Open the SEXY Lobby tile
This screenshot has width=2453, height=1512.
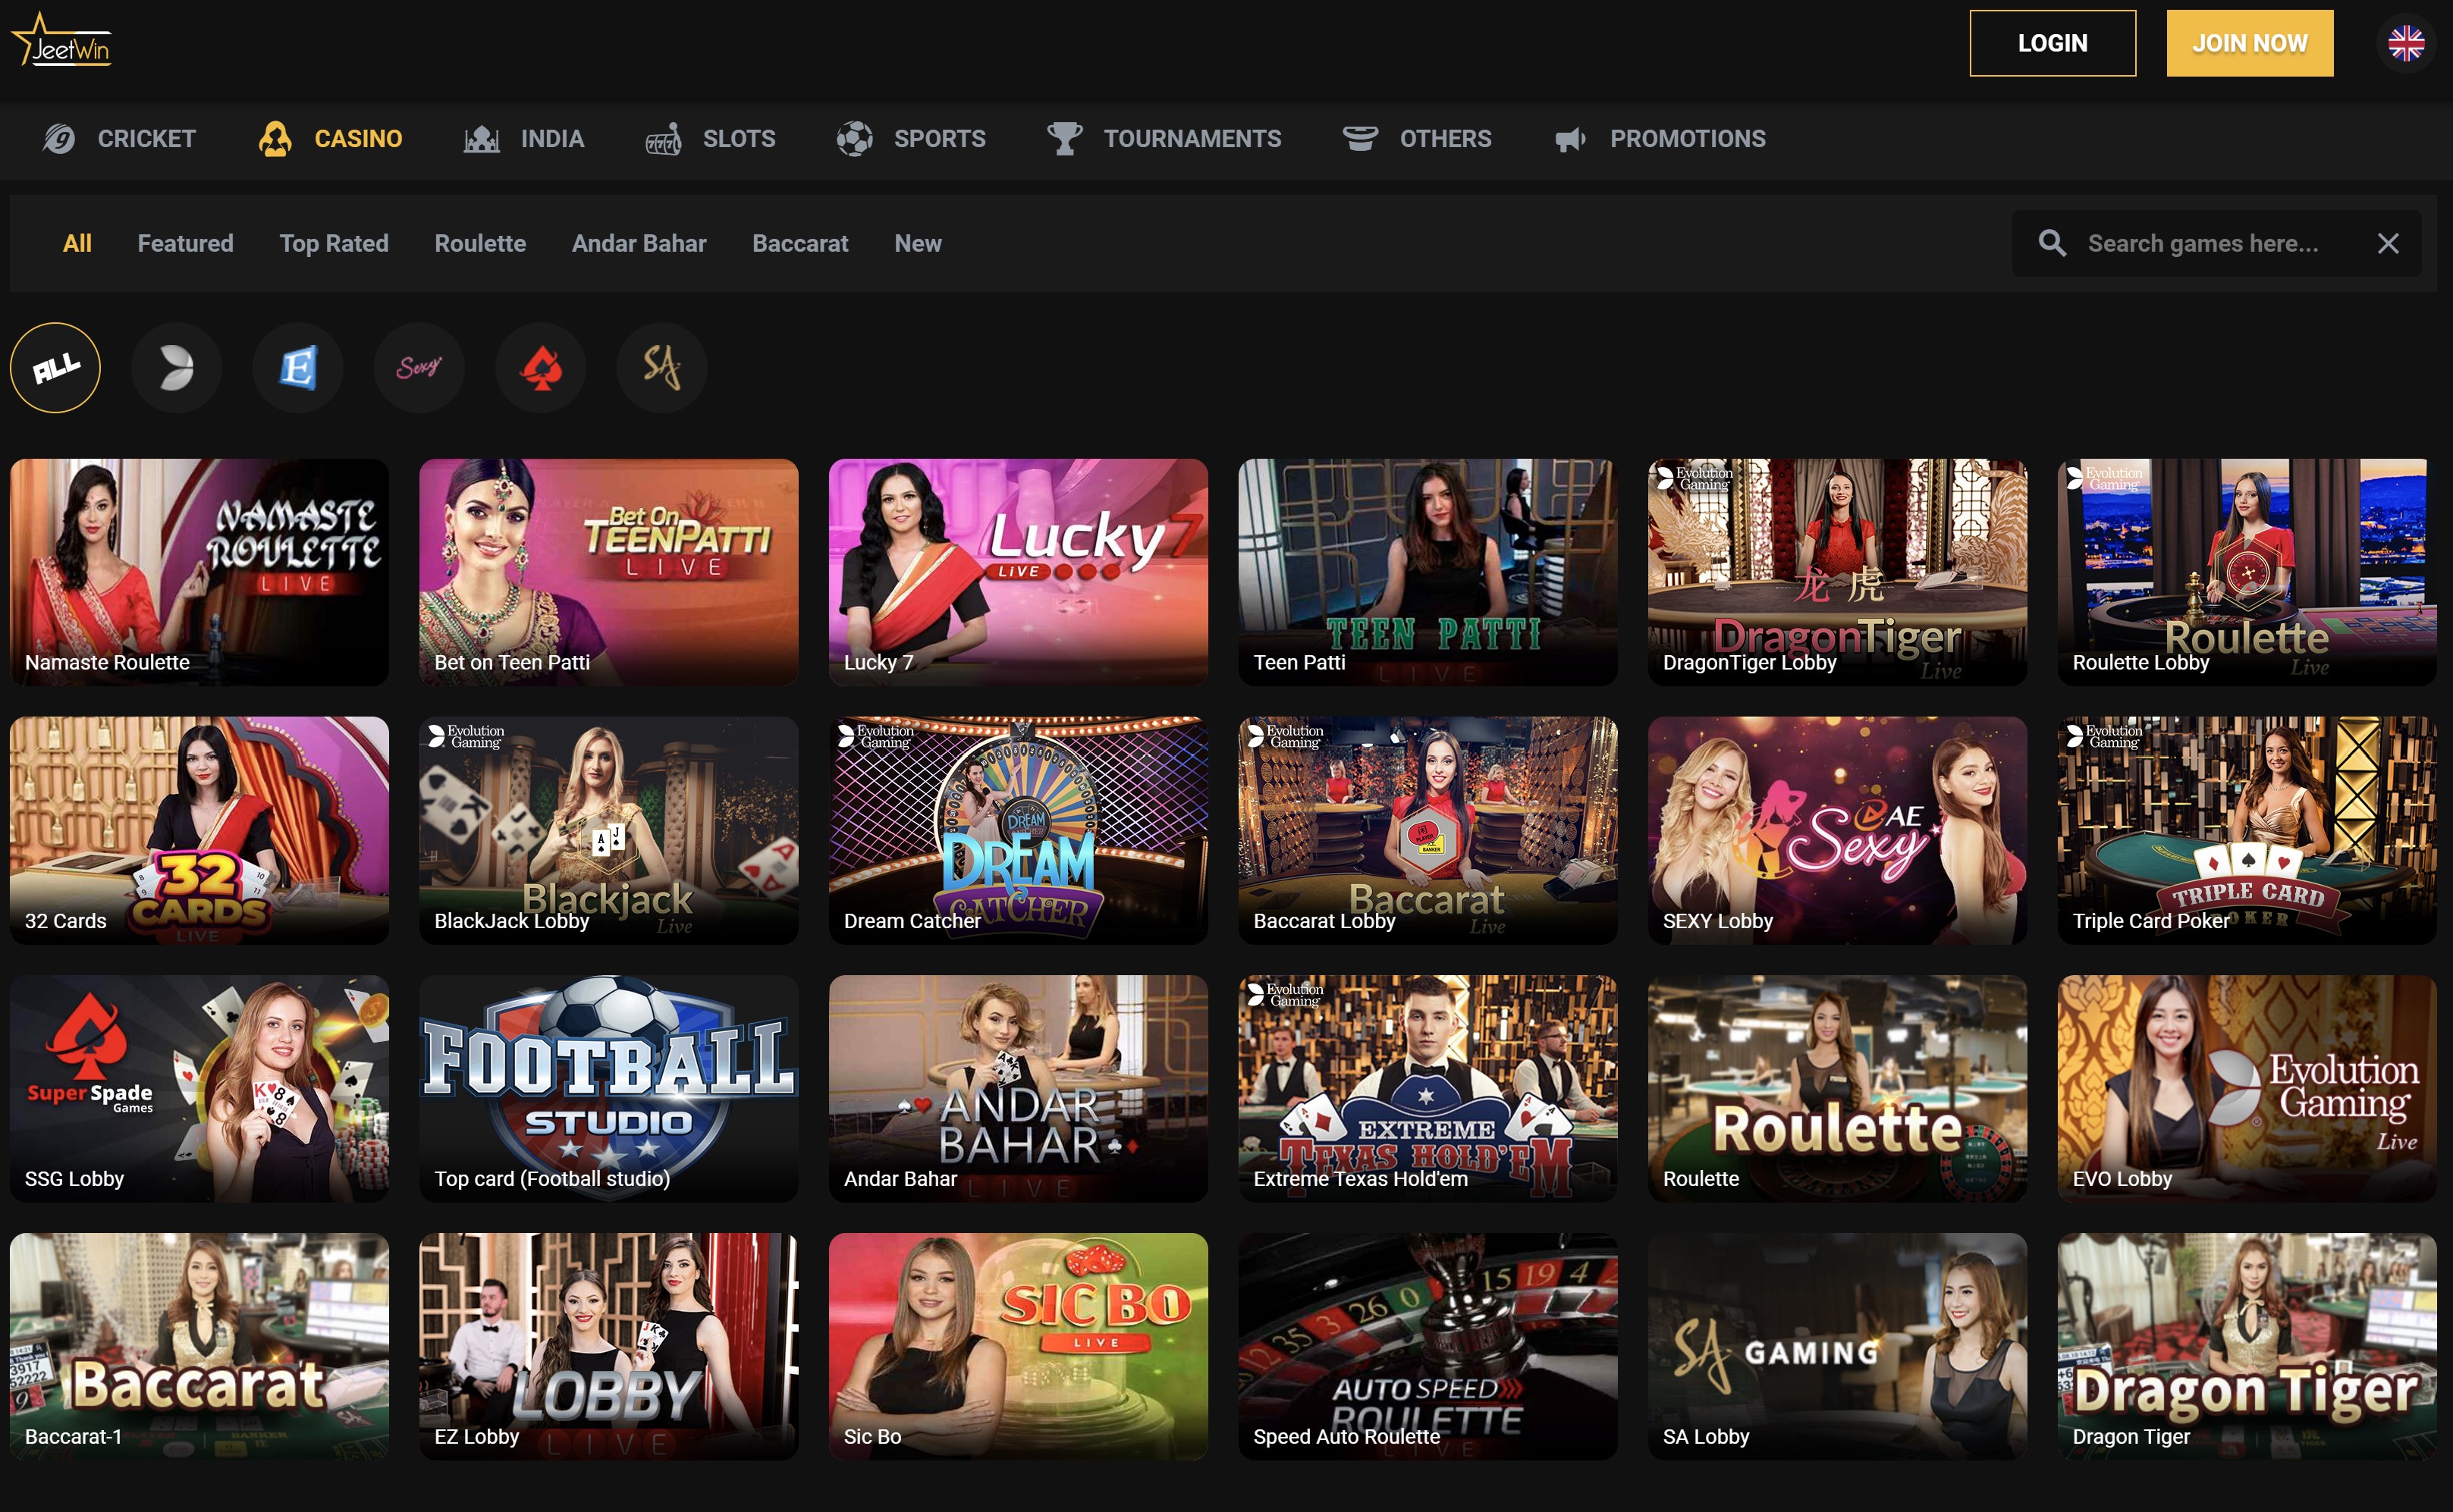[1837, 830]
